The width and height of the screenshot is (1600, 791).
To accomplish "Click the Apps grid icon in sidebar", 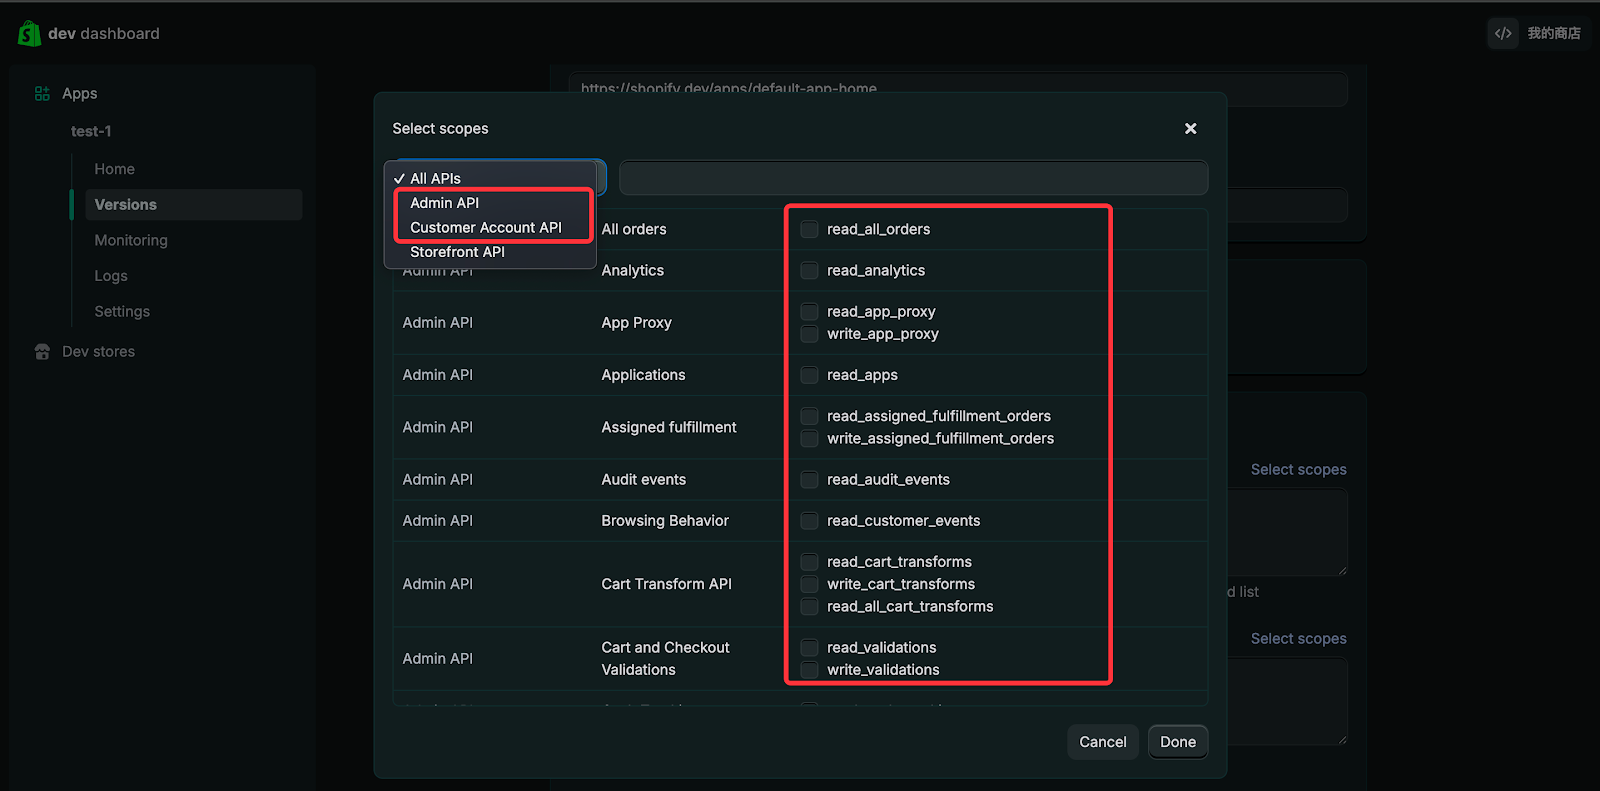I will (42, 93).
